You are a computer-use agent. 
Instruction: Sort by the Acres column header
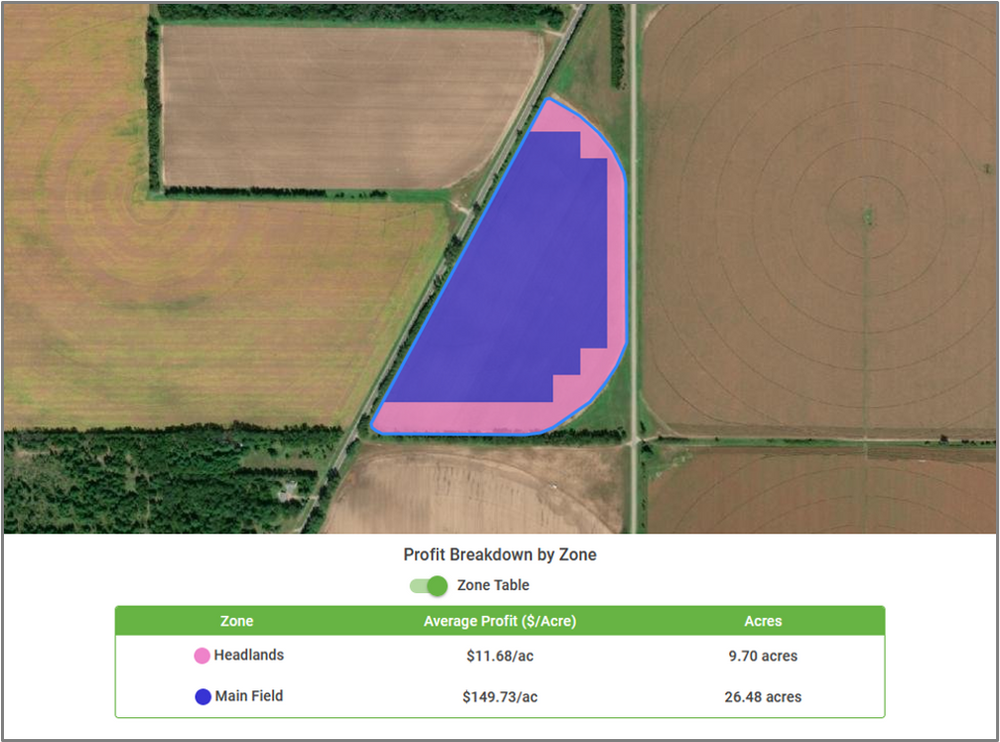tap(763, 621)
